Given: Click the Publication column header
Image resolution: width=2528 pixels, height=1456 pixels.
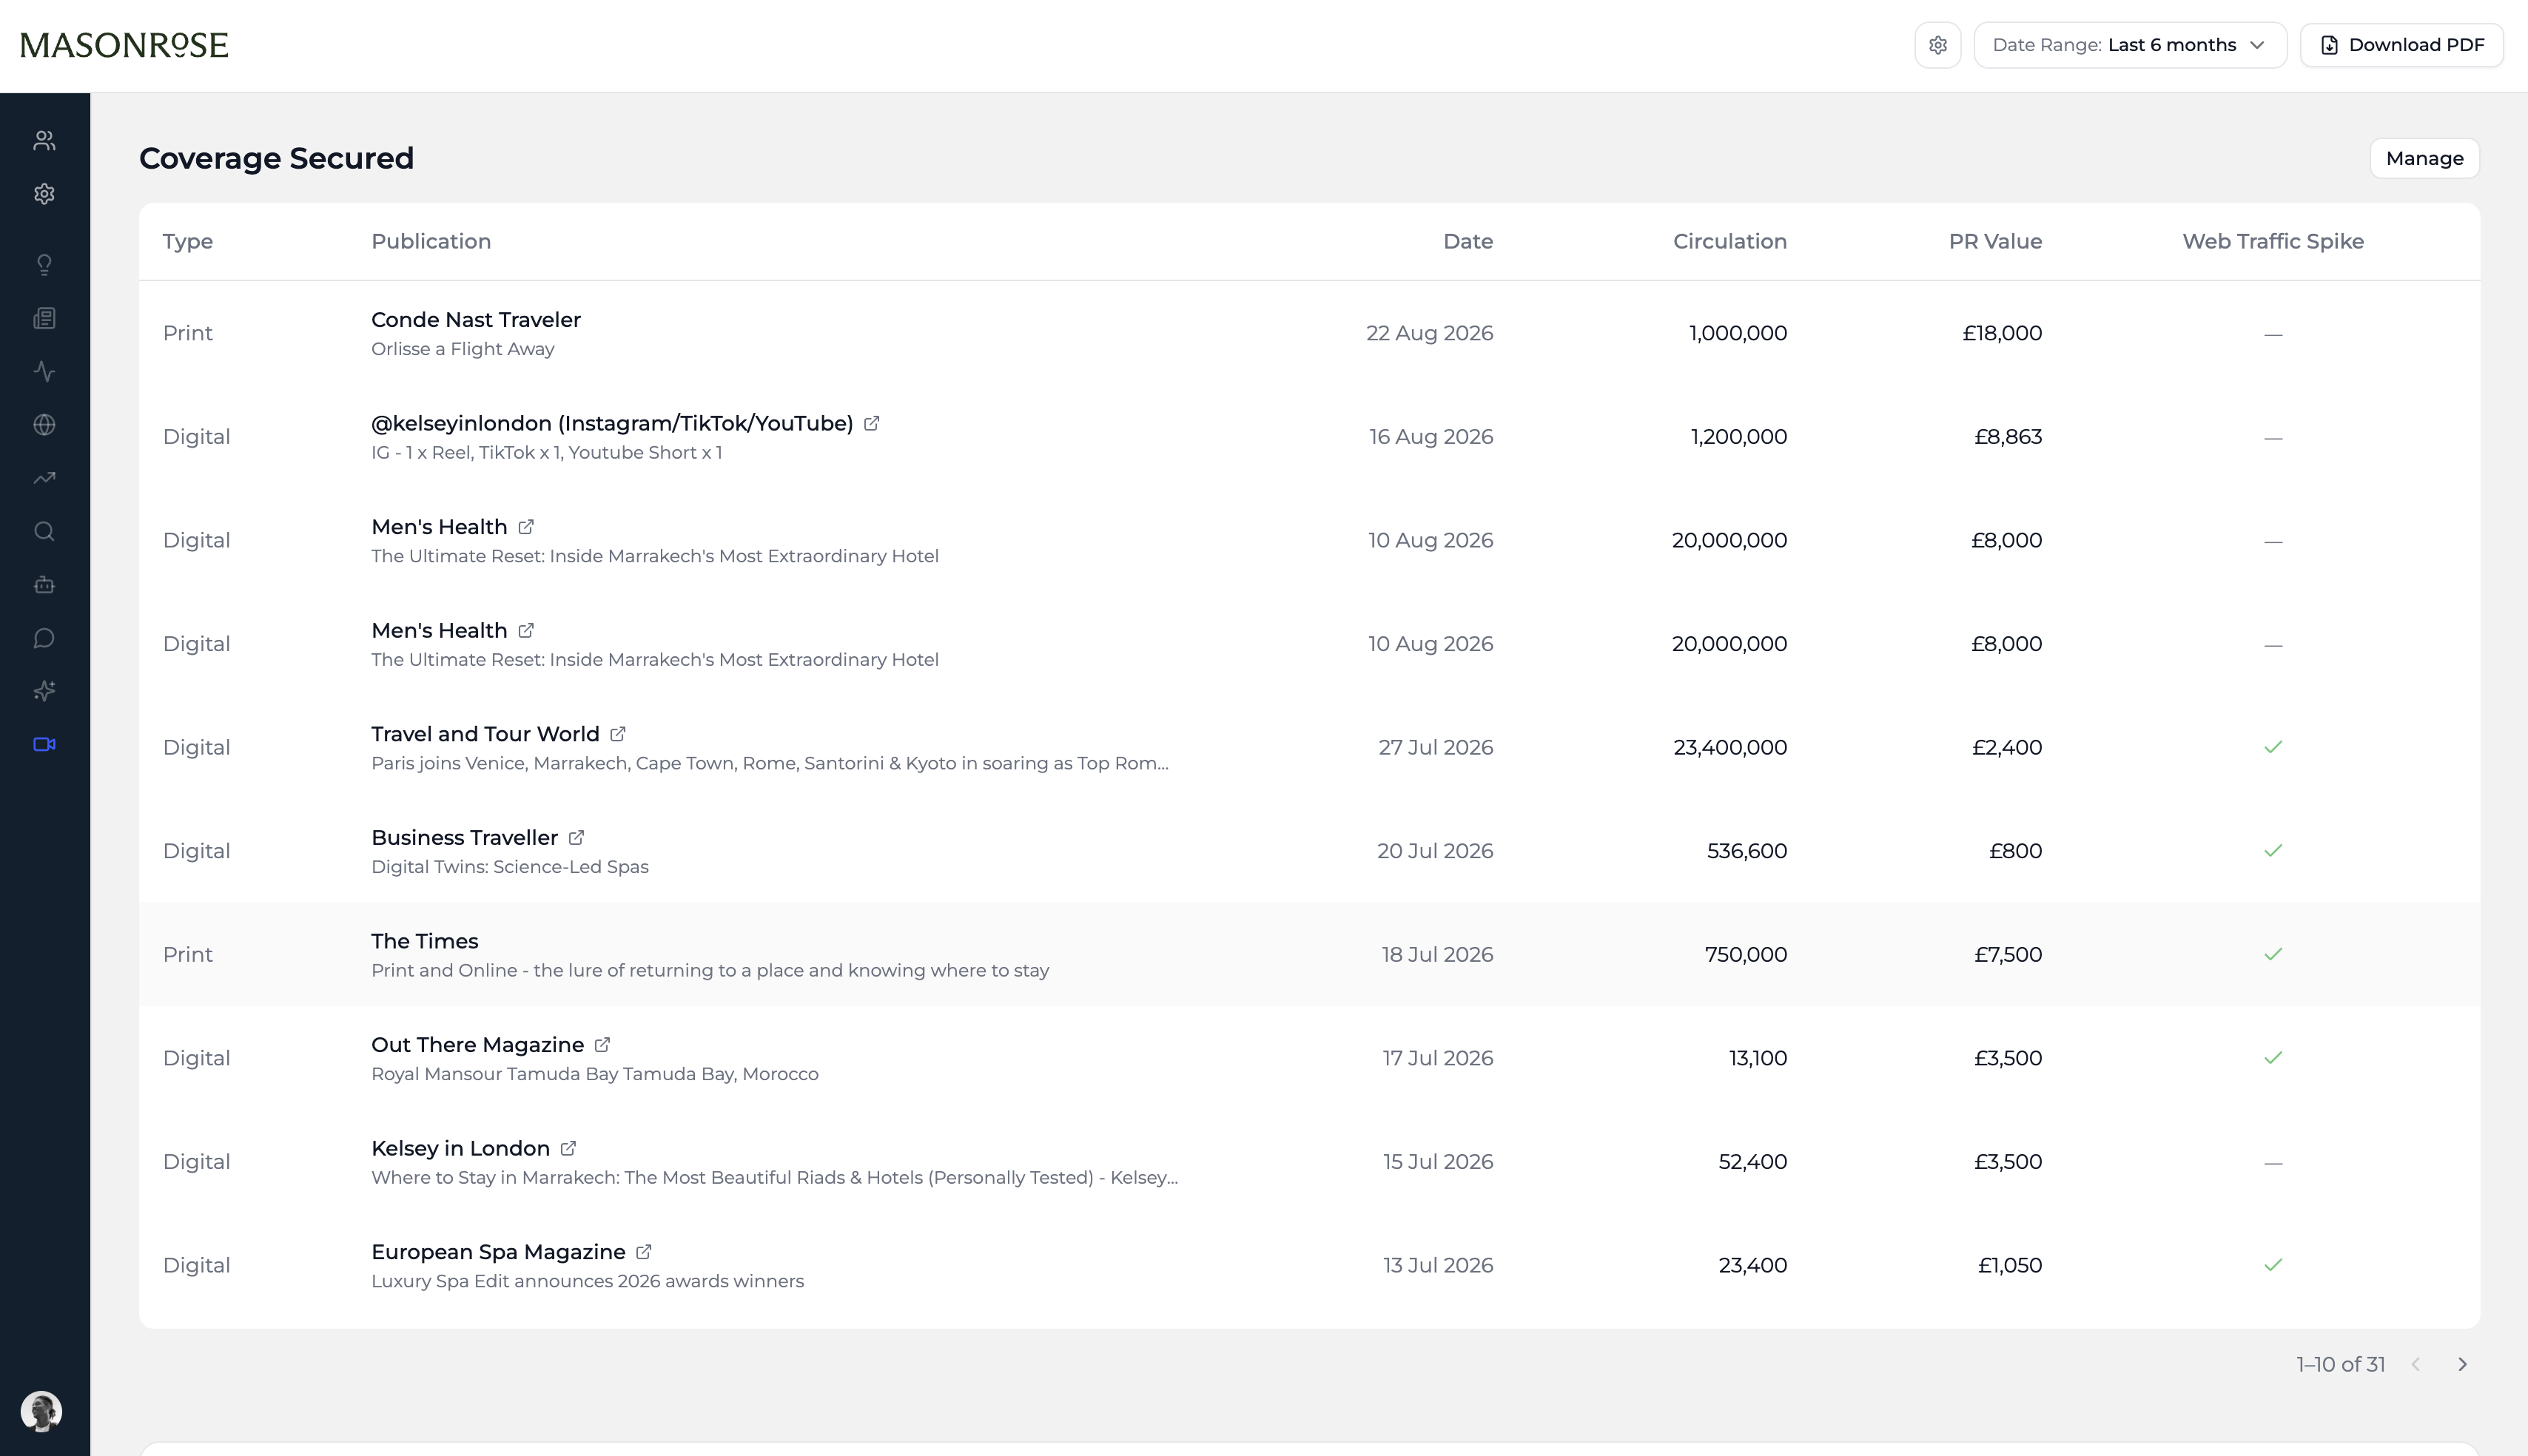Looking at the screenshot, I should pos(431,241).
